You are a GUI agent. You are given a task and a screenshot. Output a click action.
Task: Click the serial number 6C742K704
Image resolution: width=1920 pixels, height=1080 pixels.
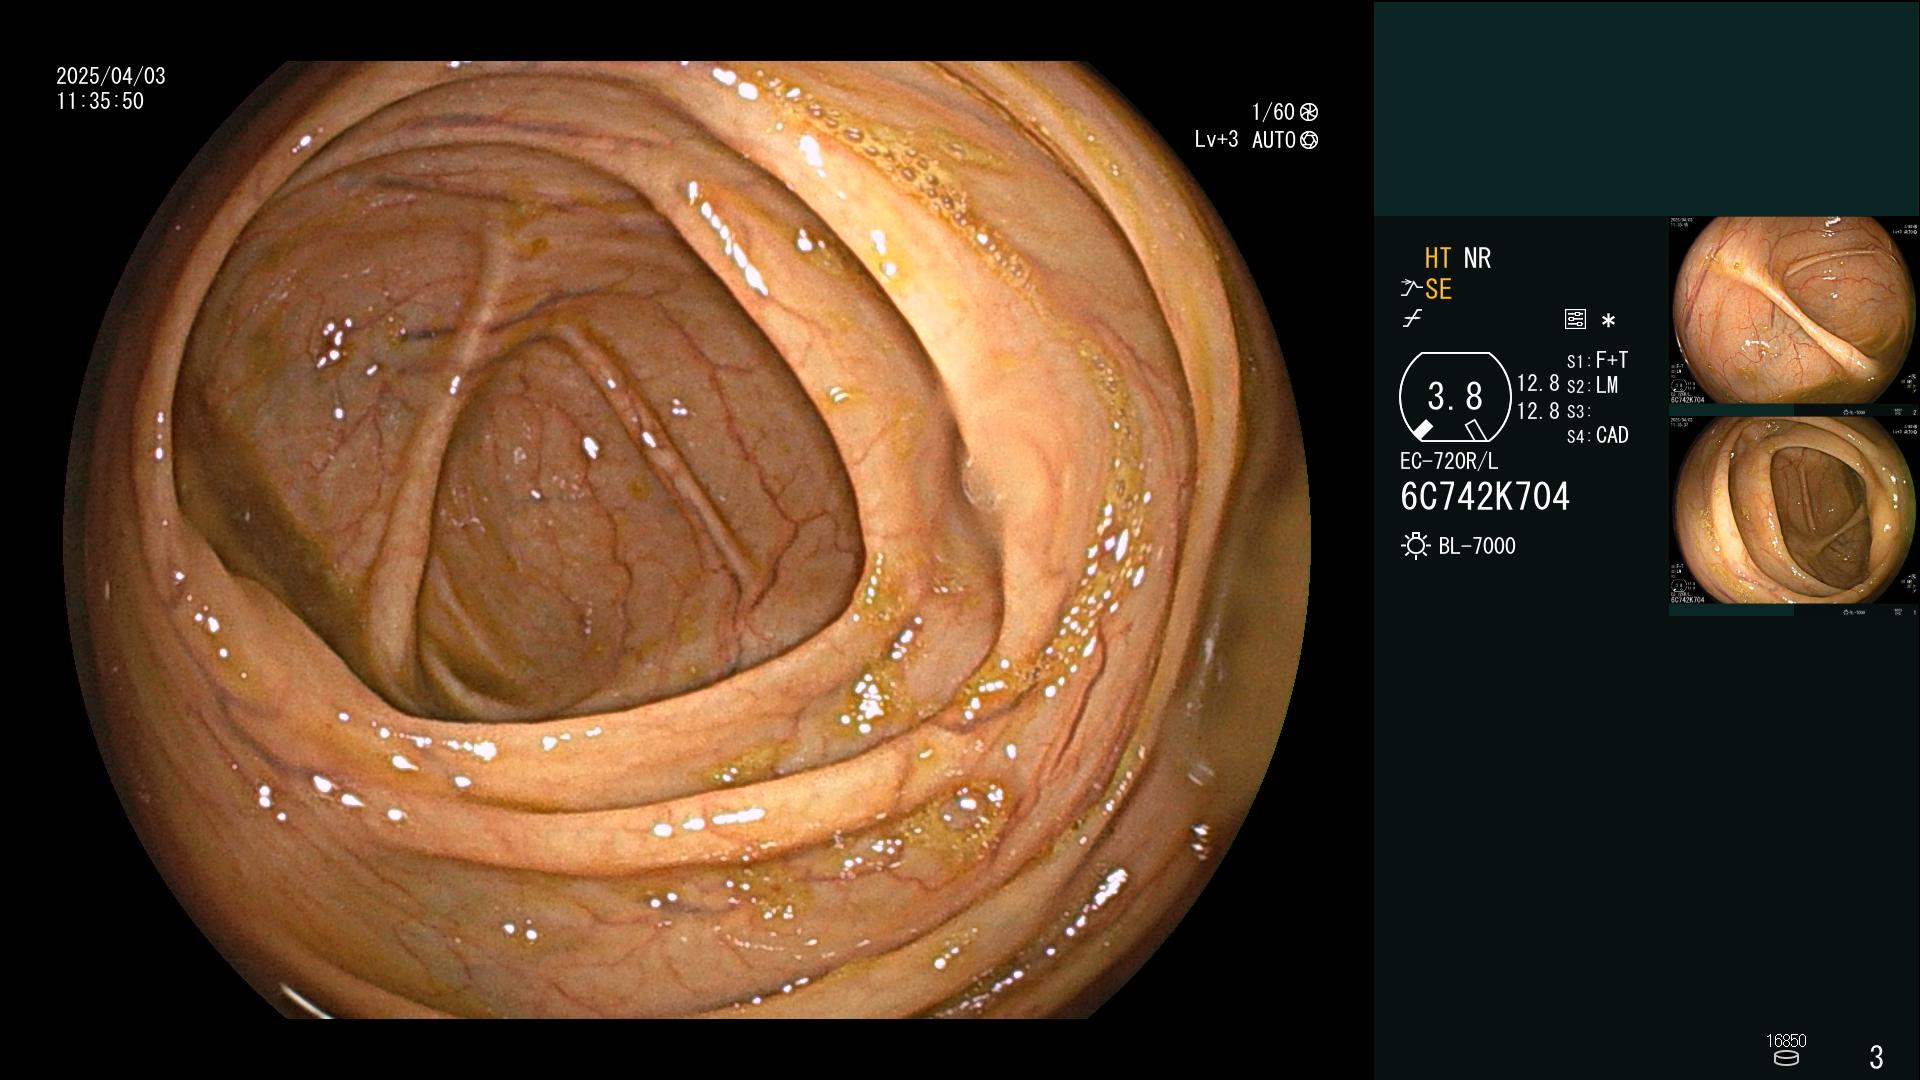(x=1485, y=497)
